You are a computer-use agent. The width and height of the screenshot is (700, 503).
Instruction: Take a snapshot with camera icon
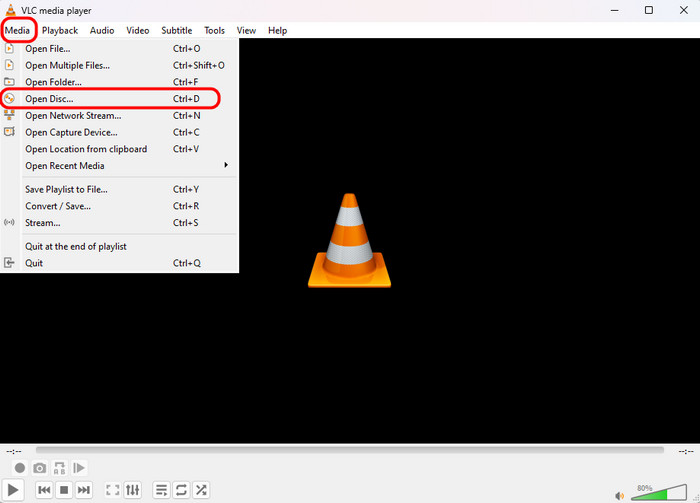point(39,468)
